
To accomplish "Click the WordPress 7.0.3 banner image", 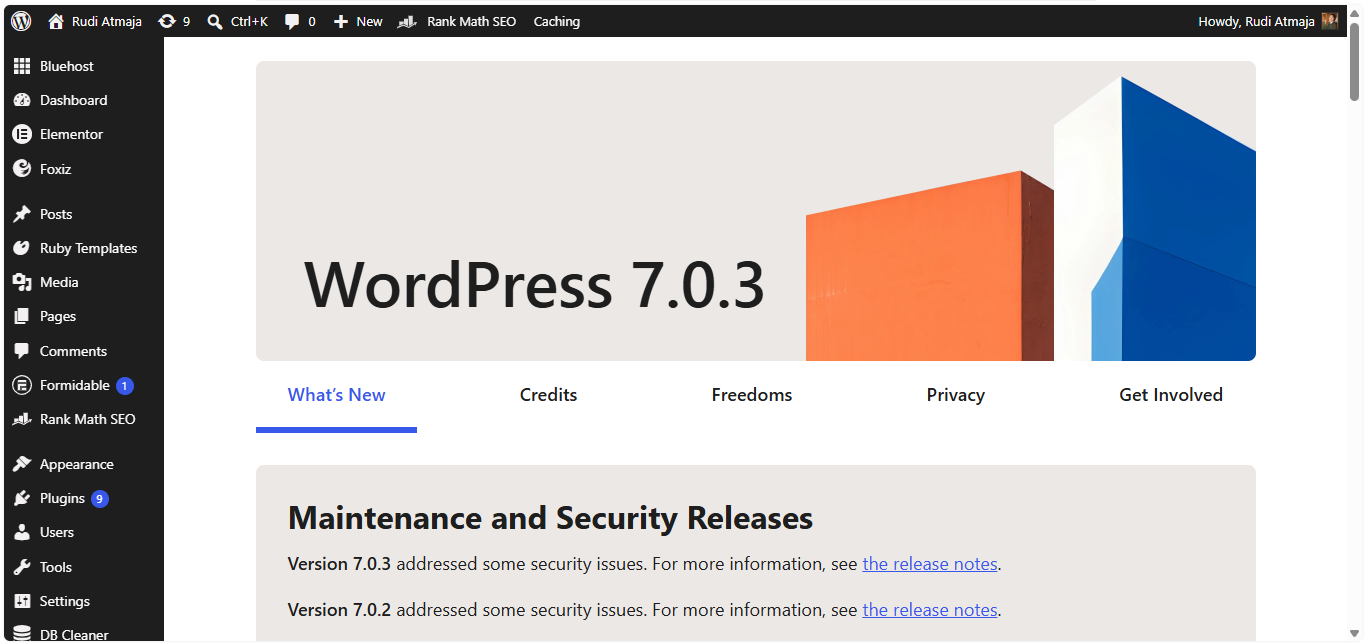I will pos(756,211).
